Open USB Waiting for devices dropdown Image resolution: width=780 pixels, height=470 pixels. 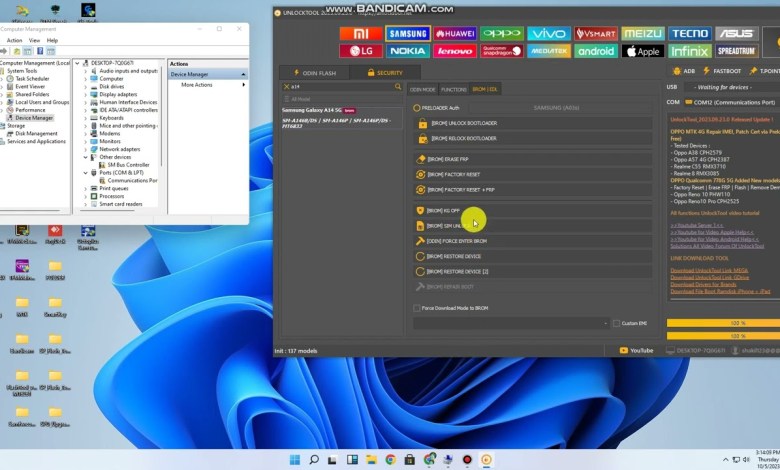coord(731,87)
